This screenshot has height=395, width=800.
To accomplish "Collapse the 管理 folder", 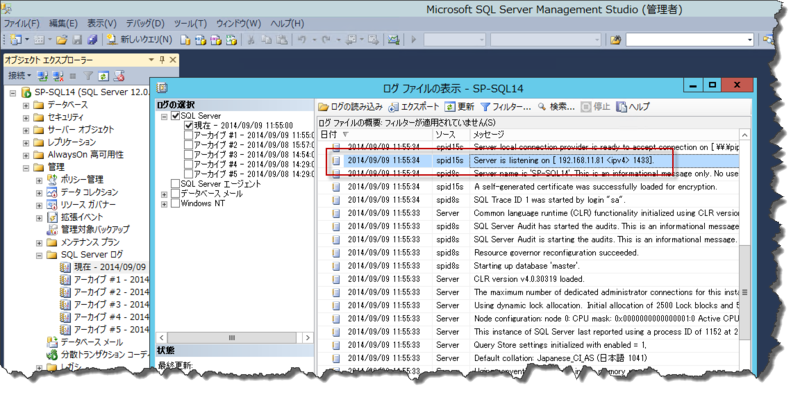I will click(26, 167).
